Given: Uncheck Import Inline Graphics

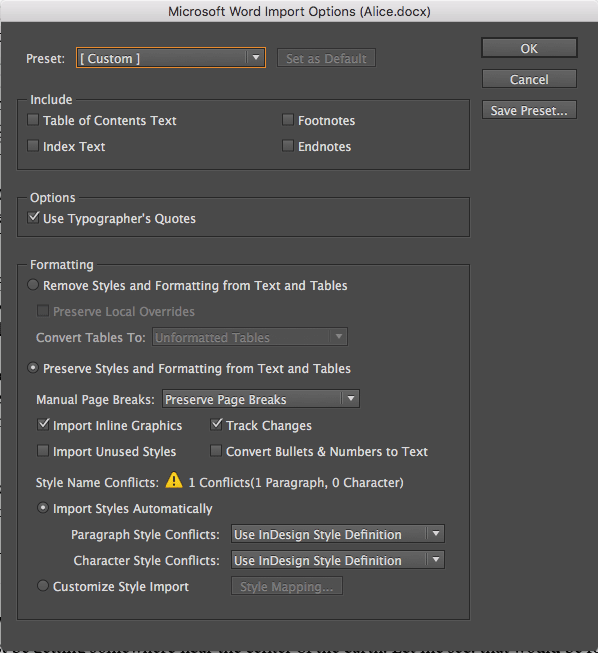Looking at the screenshot, I should pyautogui.click(x=43, y=425).
